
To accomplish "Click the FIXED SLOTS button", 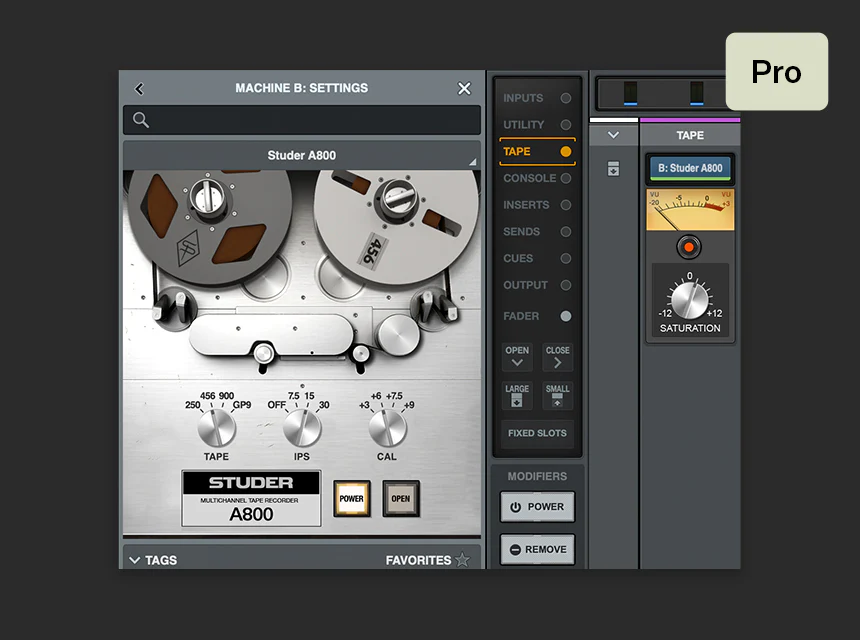I will pos(537,433).
